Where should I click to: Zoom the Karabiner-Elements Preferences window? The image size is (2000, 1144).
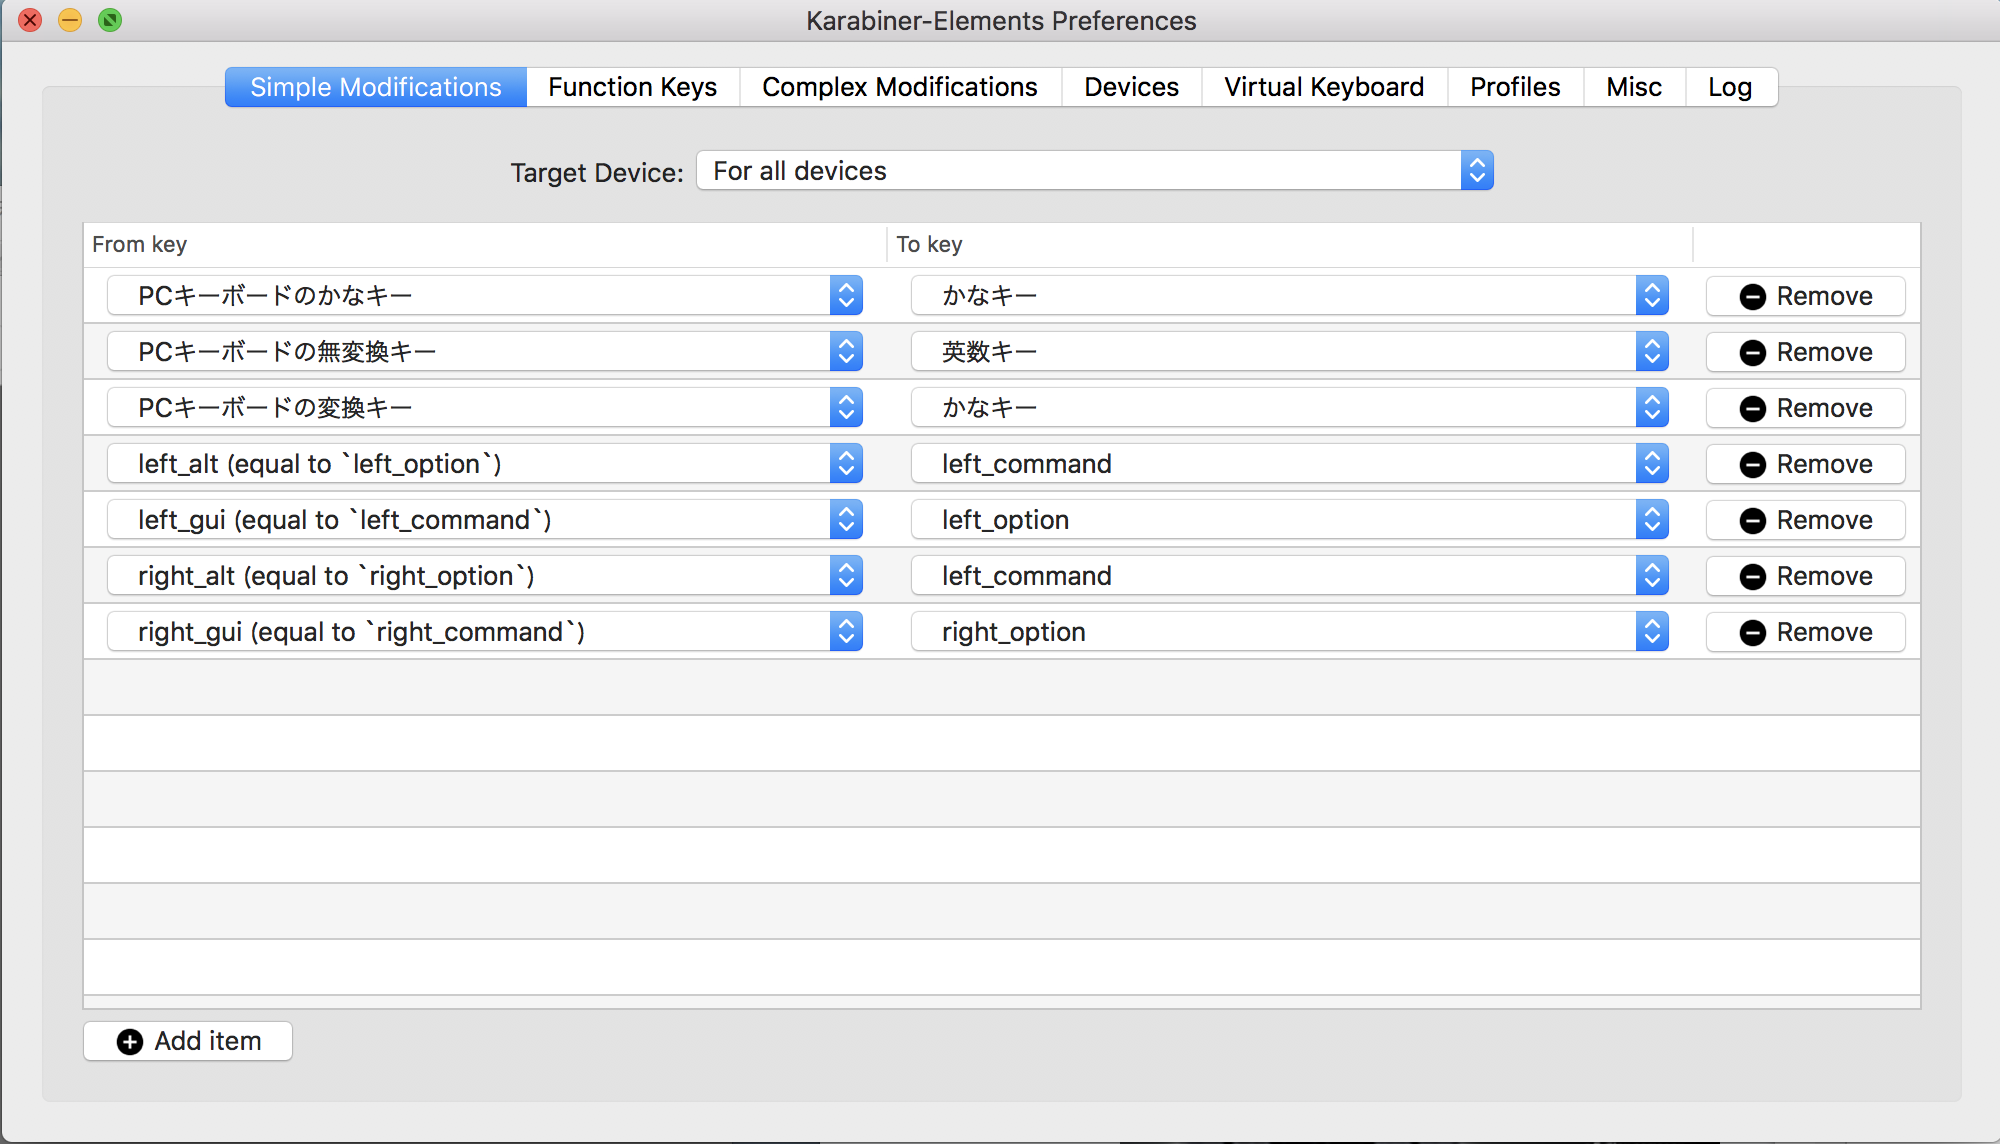point(110,20)
